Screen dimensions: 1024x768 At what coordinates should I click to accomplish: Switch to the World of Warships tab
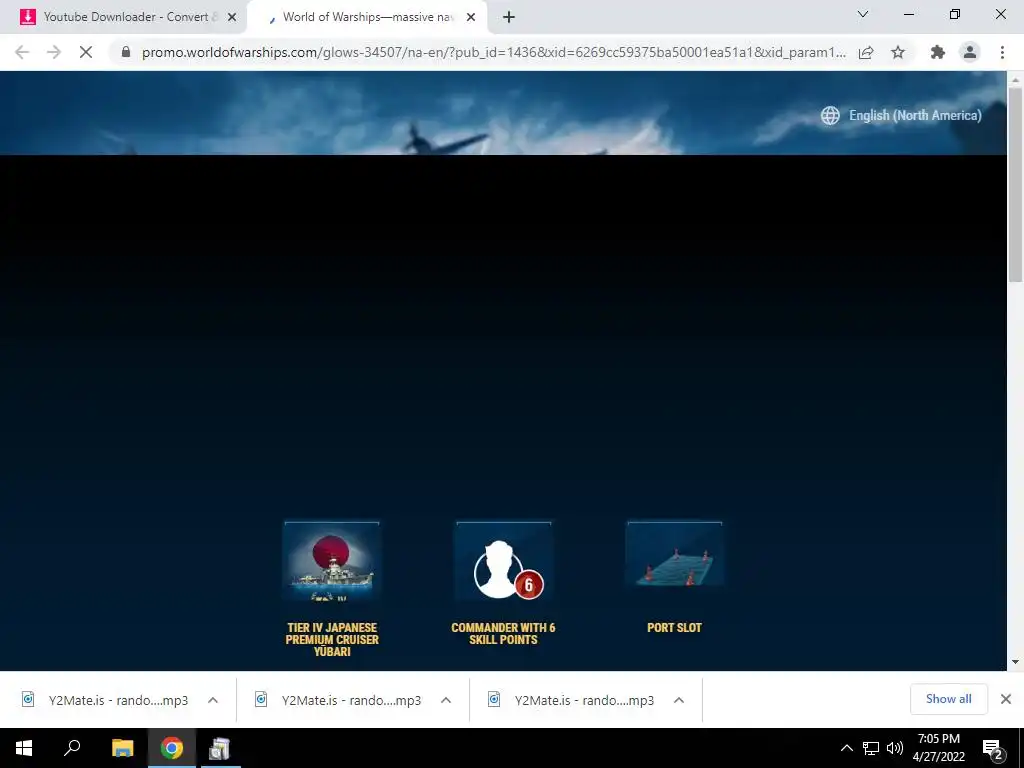coord(366,17)
